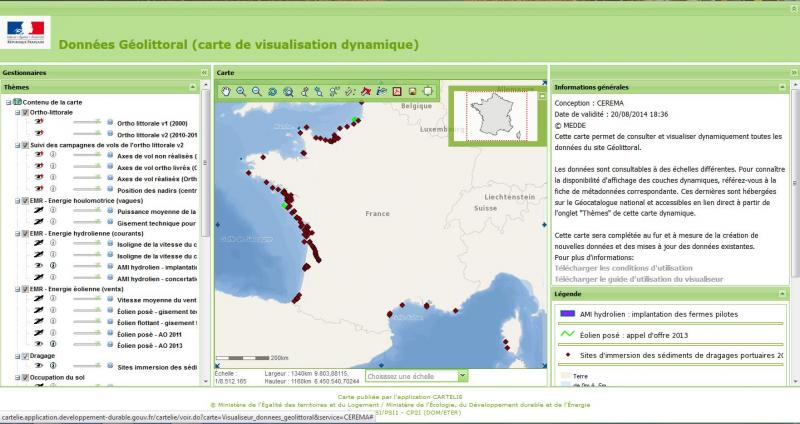Select the pan hand tool

coord(226,91)
